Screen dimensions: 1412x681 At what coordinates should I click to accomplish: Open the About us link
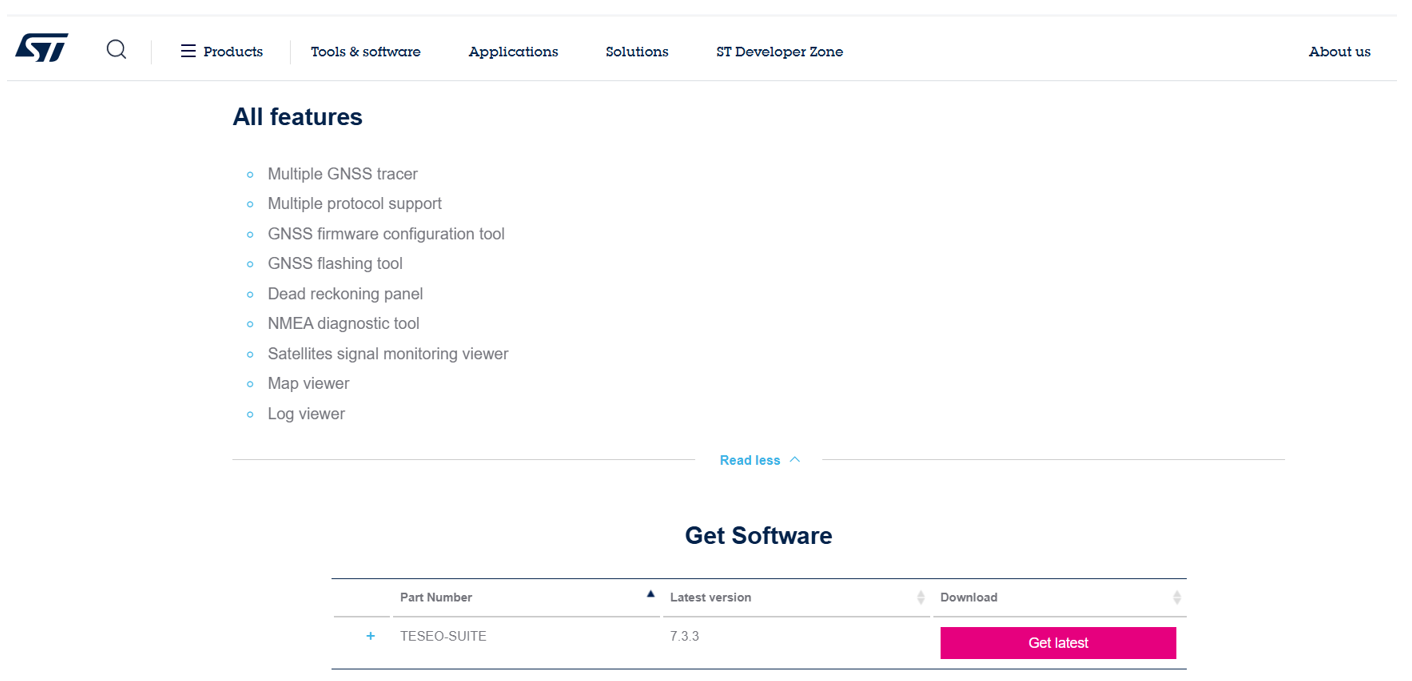tap(1339, 52)
